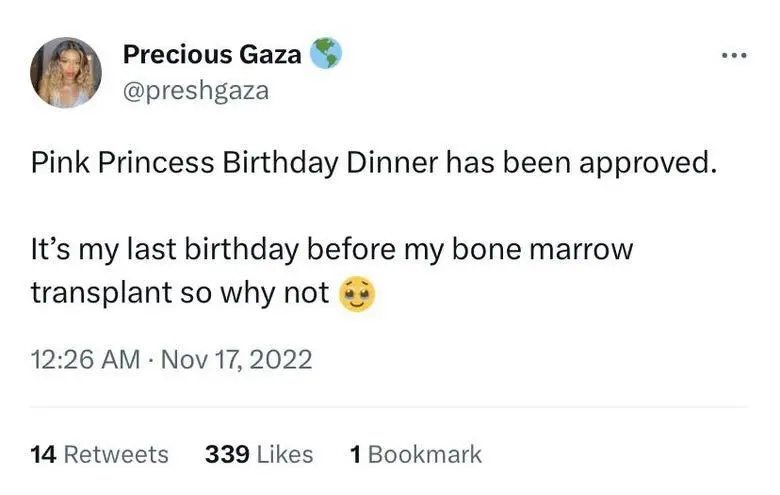The image size is (780, 495).
Task: Click the teary-eyed face emoji in tweet
Action: pos(358,295)
